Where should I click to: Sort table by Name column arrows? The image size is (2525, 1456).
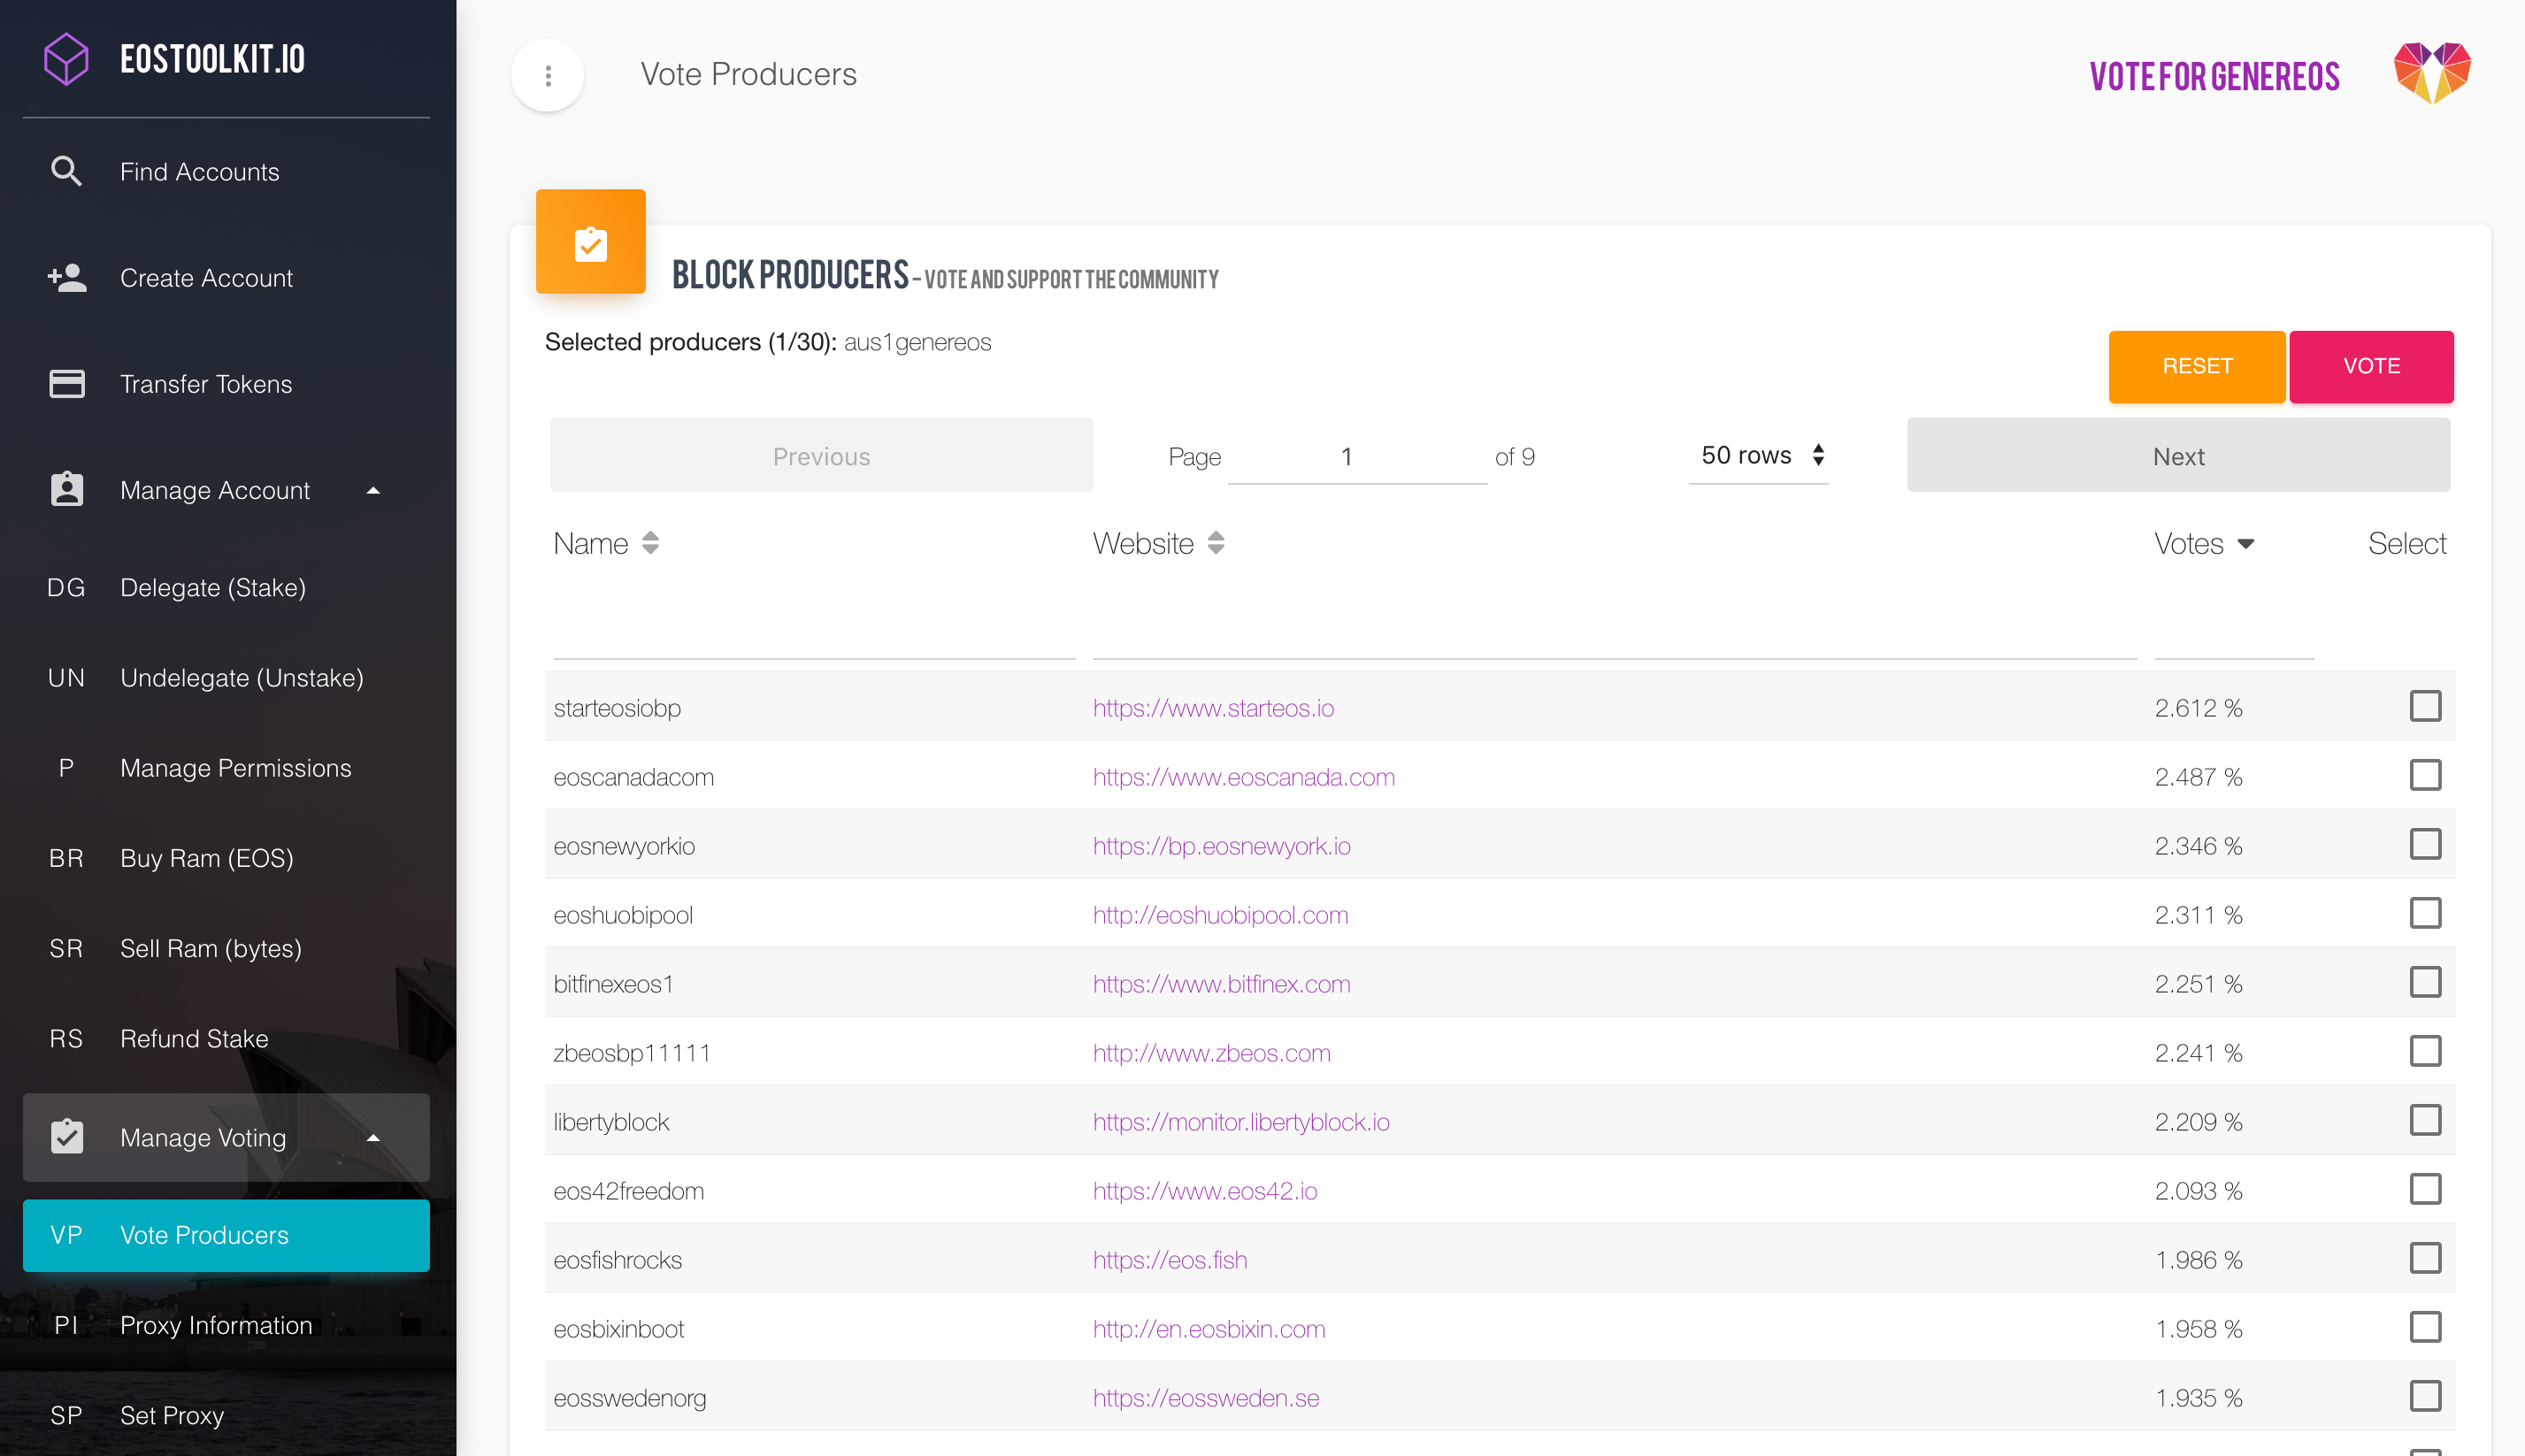click(650, 543)
